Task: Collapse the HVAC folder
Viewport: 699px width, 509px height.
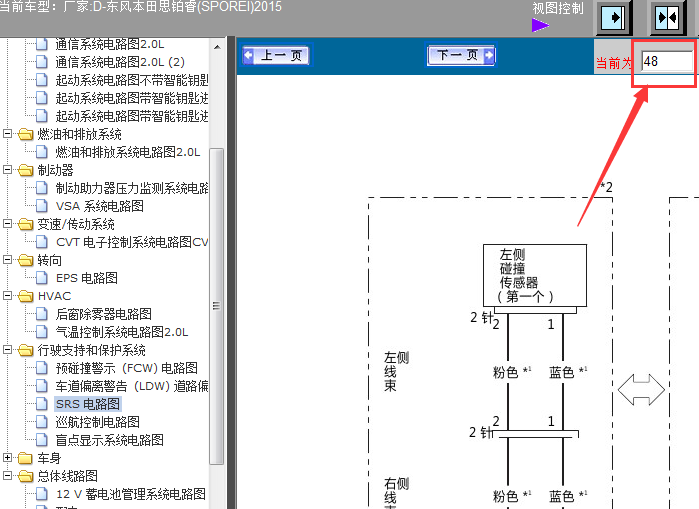Action: click(7, 296)
